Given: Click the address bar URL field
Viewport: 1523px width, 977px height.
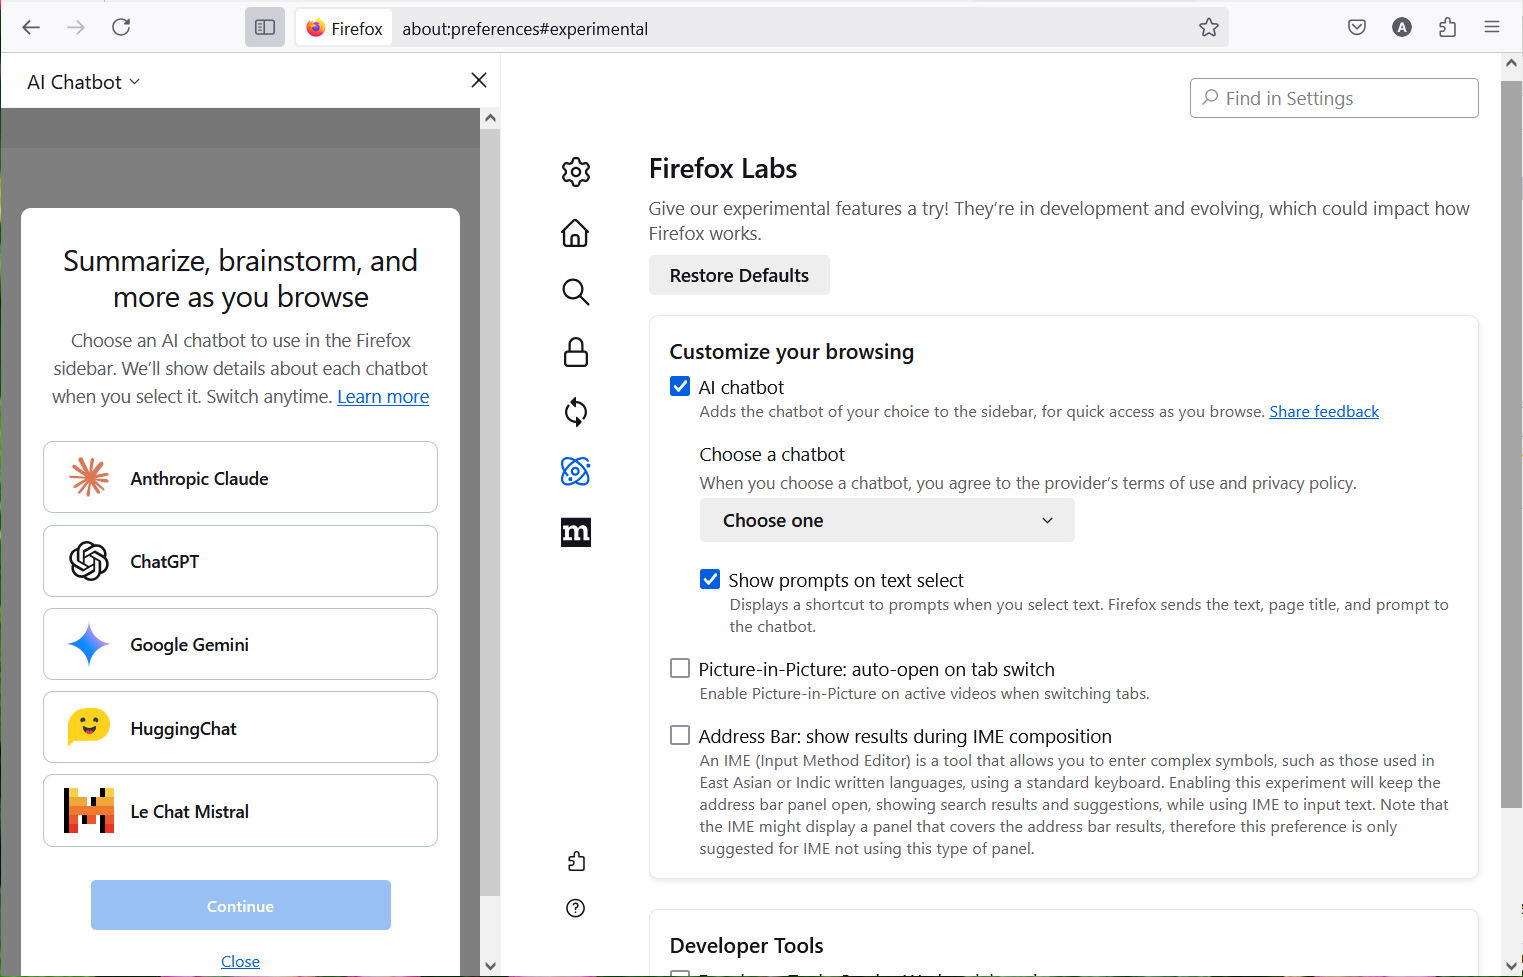Looking at the screenshot, I should coord(790,28).
